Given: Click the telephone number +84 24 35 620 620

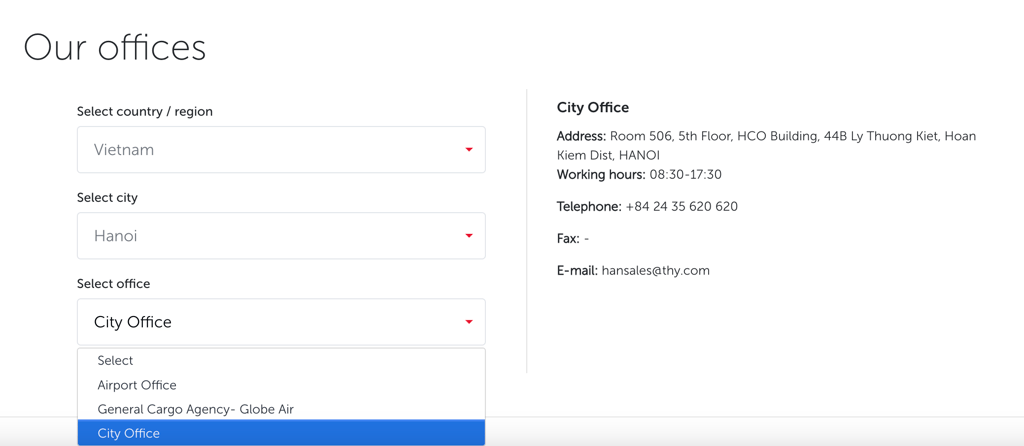Looking at the screenshot, I should coord(681,206).
